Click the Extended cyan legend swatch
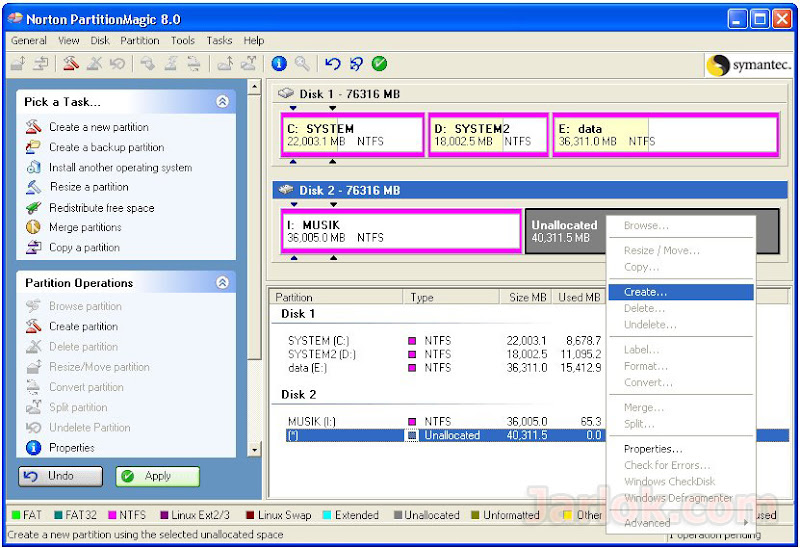 click(x=327, y=515)
